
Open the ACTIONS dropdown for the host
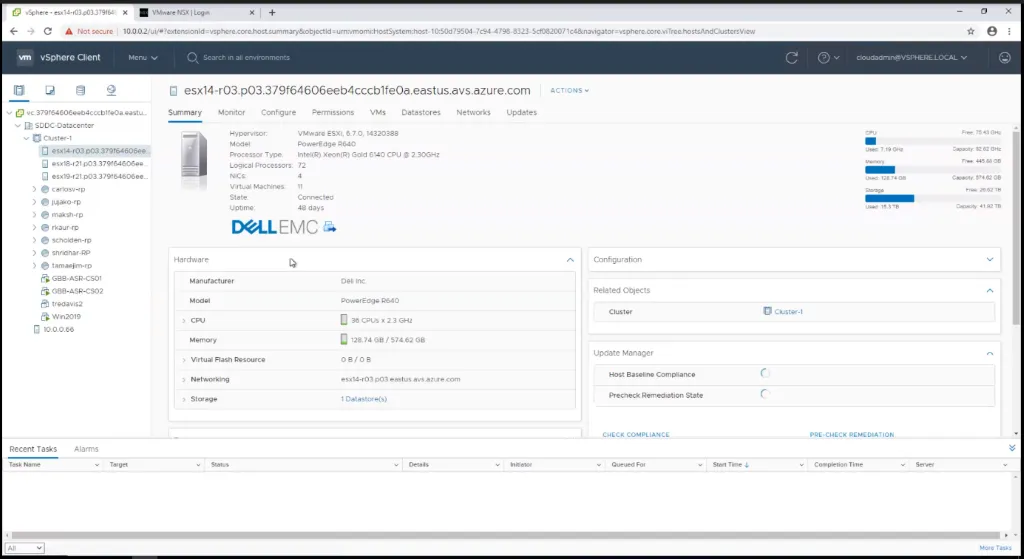pyautogui.click(x=569, y=91)
